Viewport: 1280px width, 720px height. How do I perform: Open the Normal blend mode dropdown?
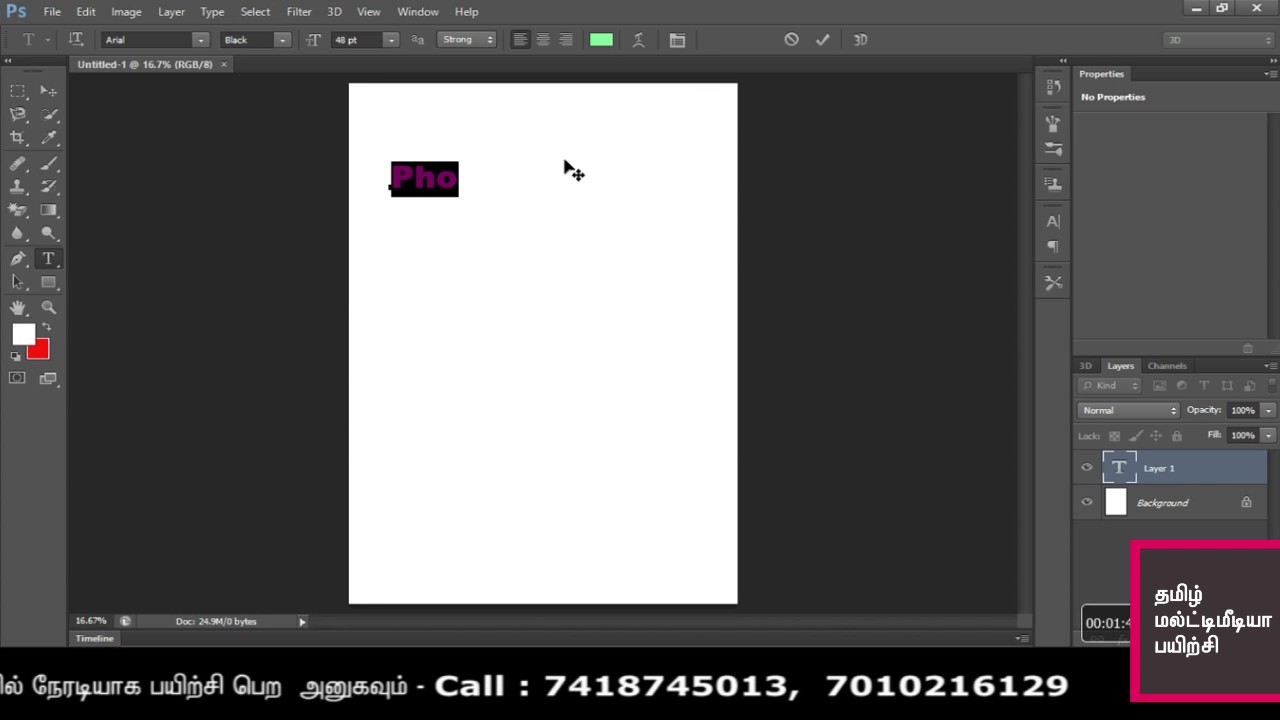(1129, 410)
